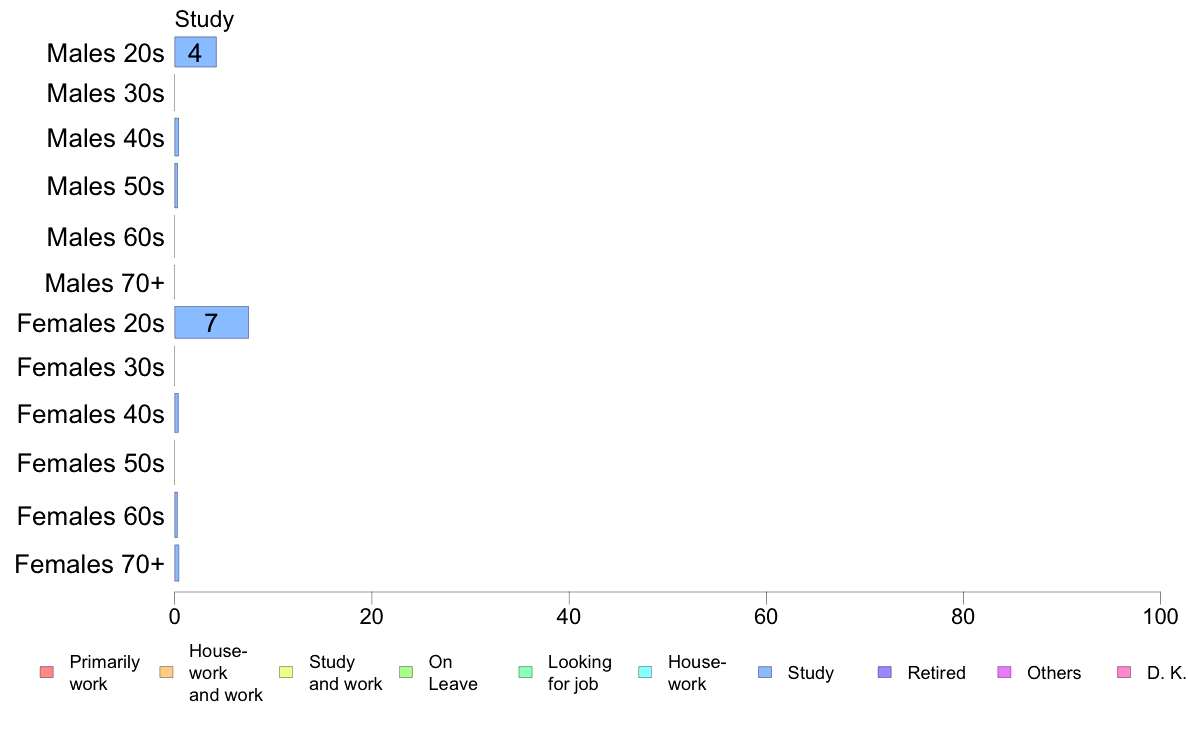Click the Housework and work orange swatch
This screenshot has height=736, width=1188.
tap(167, 672)
